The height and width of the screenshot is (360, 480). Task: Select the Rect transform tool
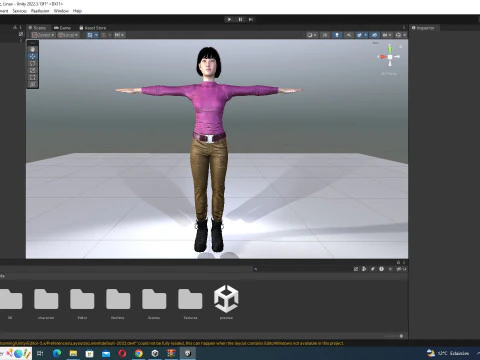coord(32,77)
